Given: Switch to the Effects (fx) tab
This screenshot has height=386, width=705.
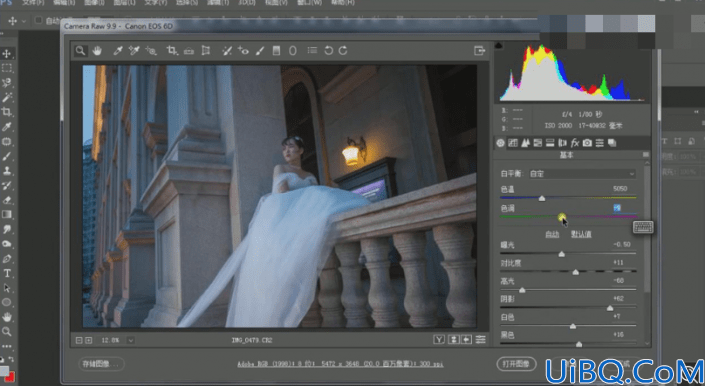Looking at the screenshot, I should coord(575,143).
